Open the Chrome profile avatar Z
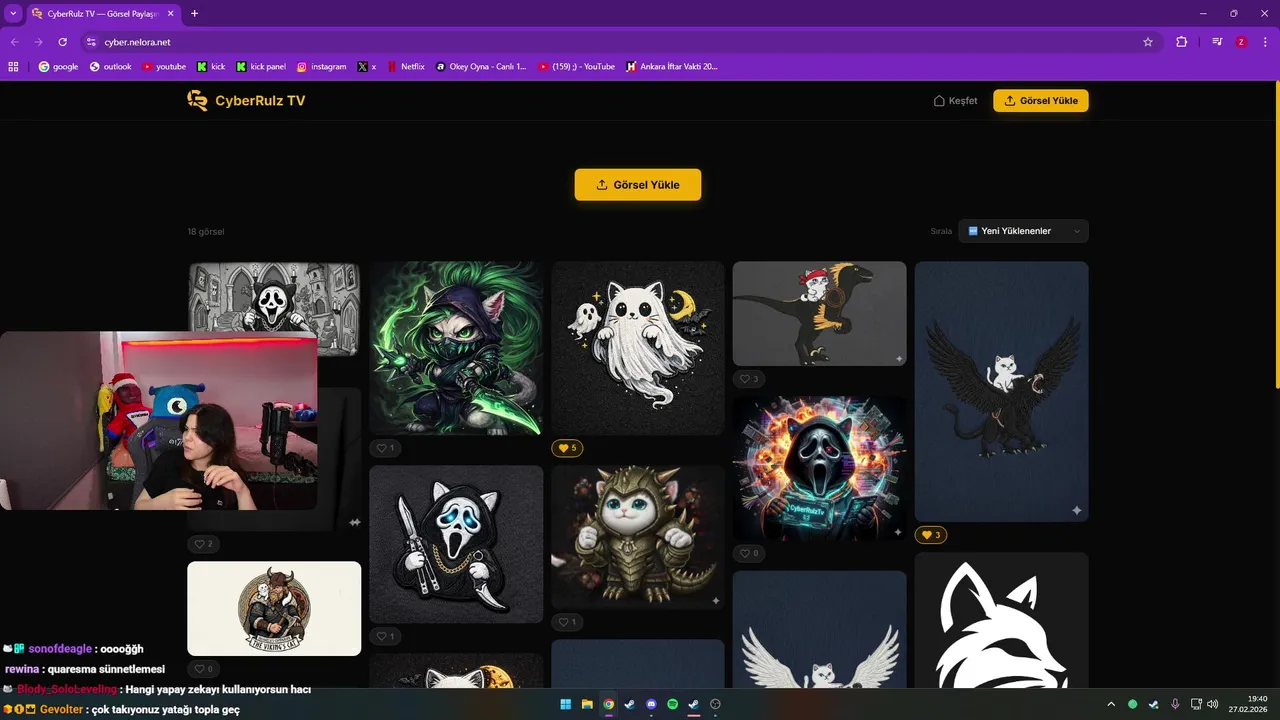 pyautogui.click(x=1241, y=42)
